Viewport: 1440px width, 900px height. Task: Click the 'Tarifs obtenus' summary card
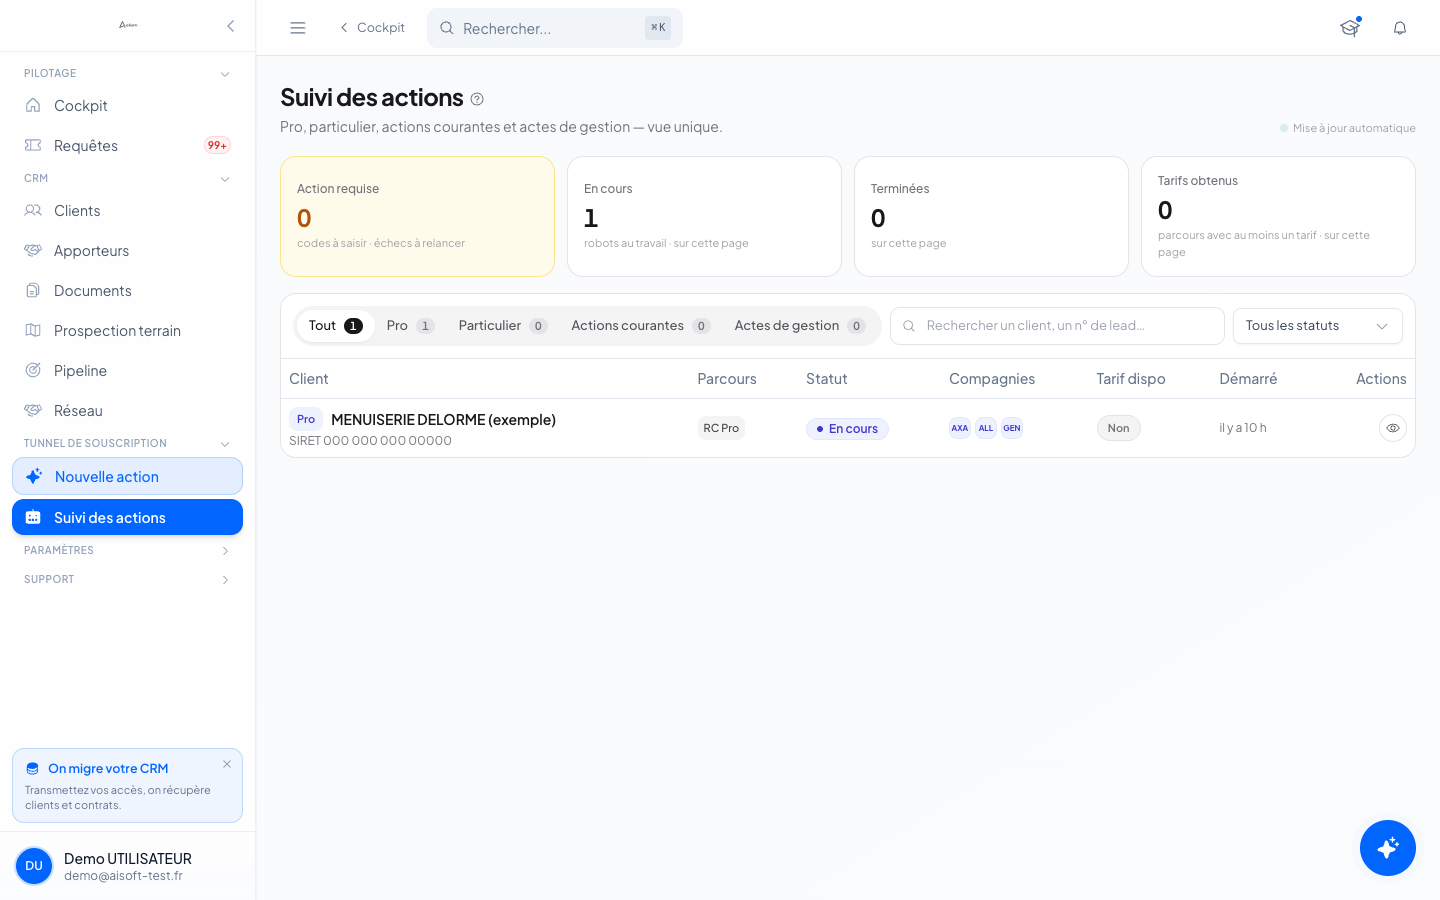(x=1278, y=216)
